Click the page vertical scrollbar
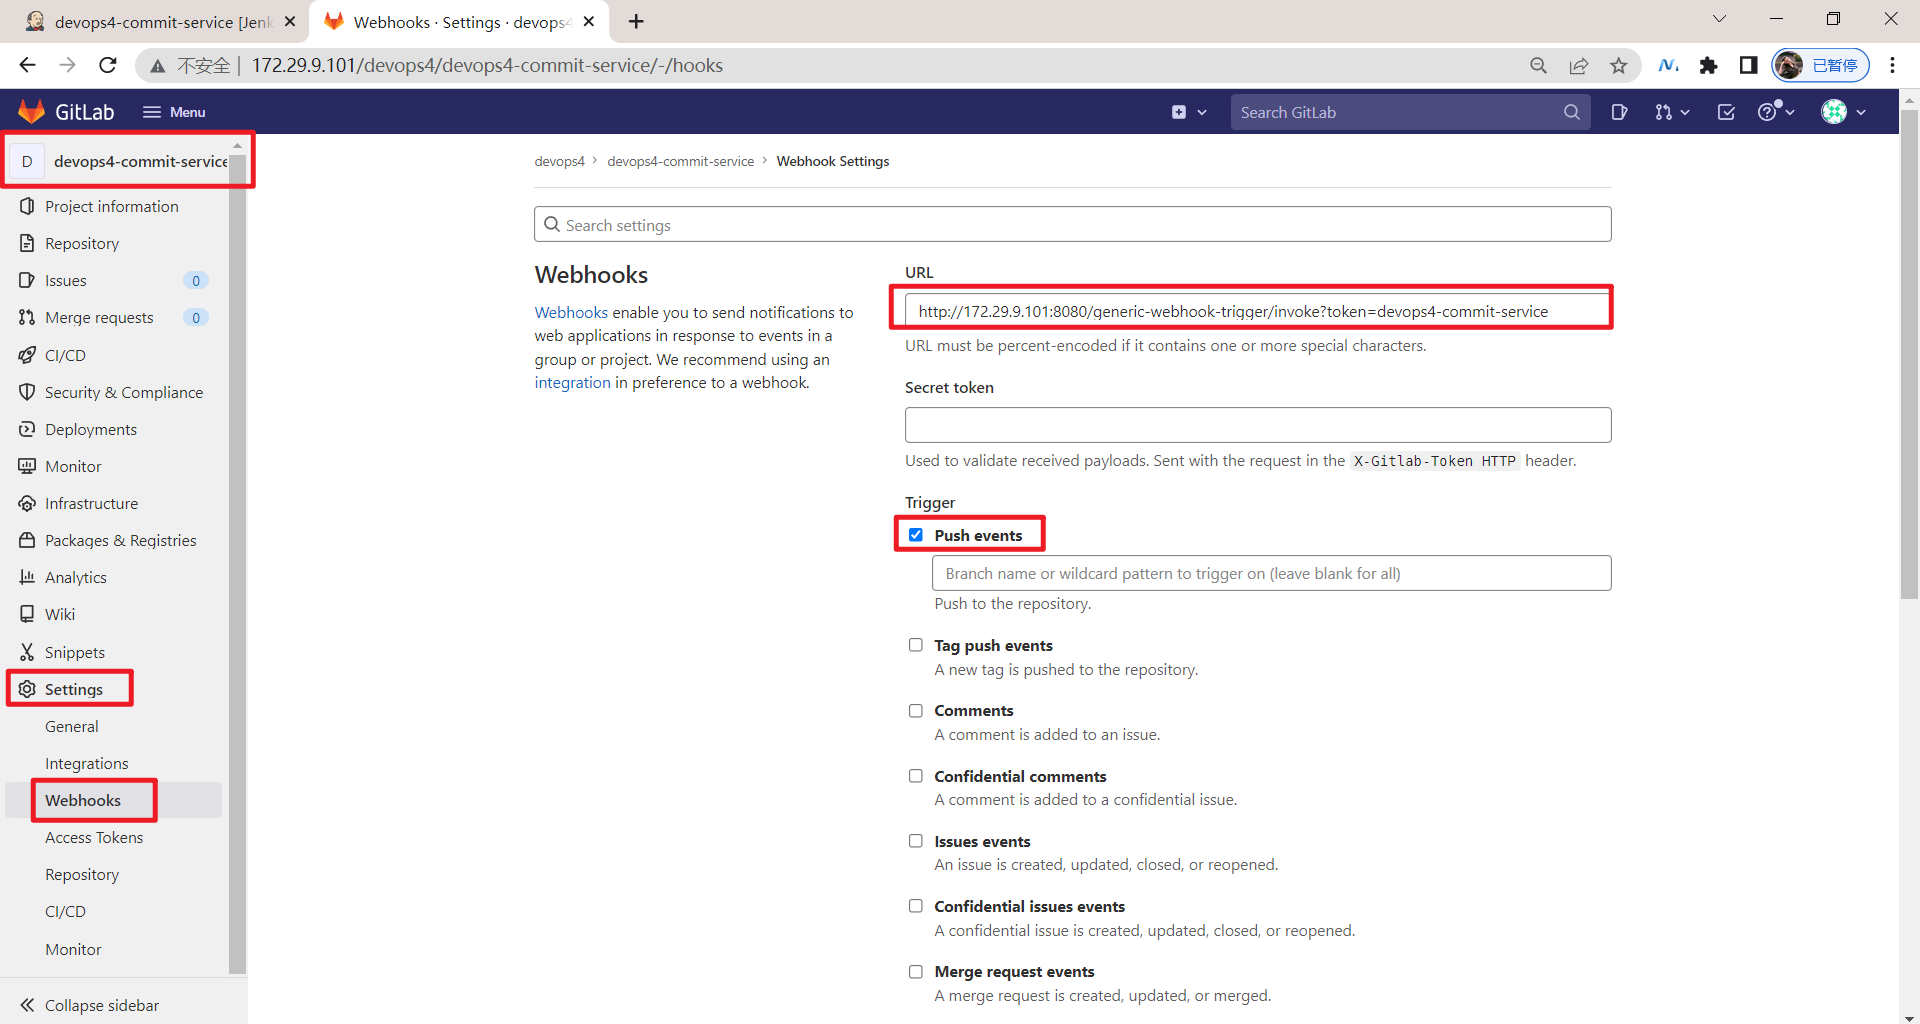1920x1024 pixels. 1909,355
